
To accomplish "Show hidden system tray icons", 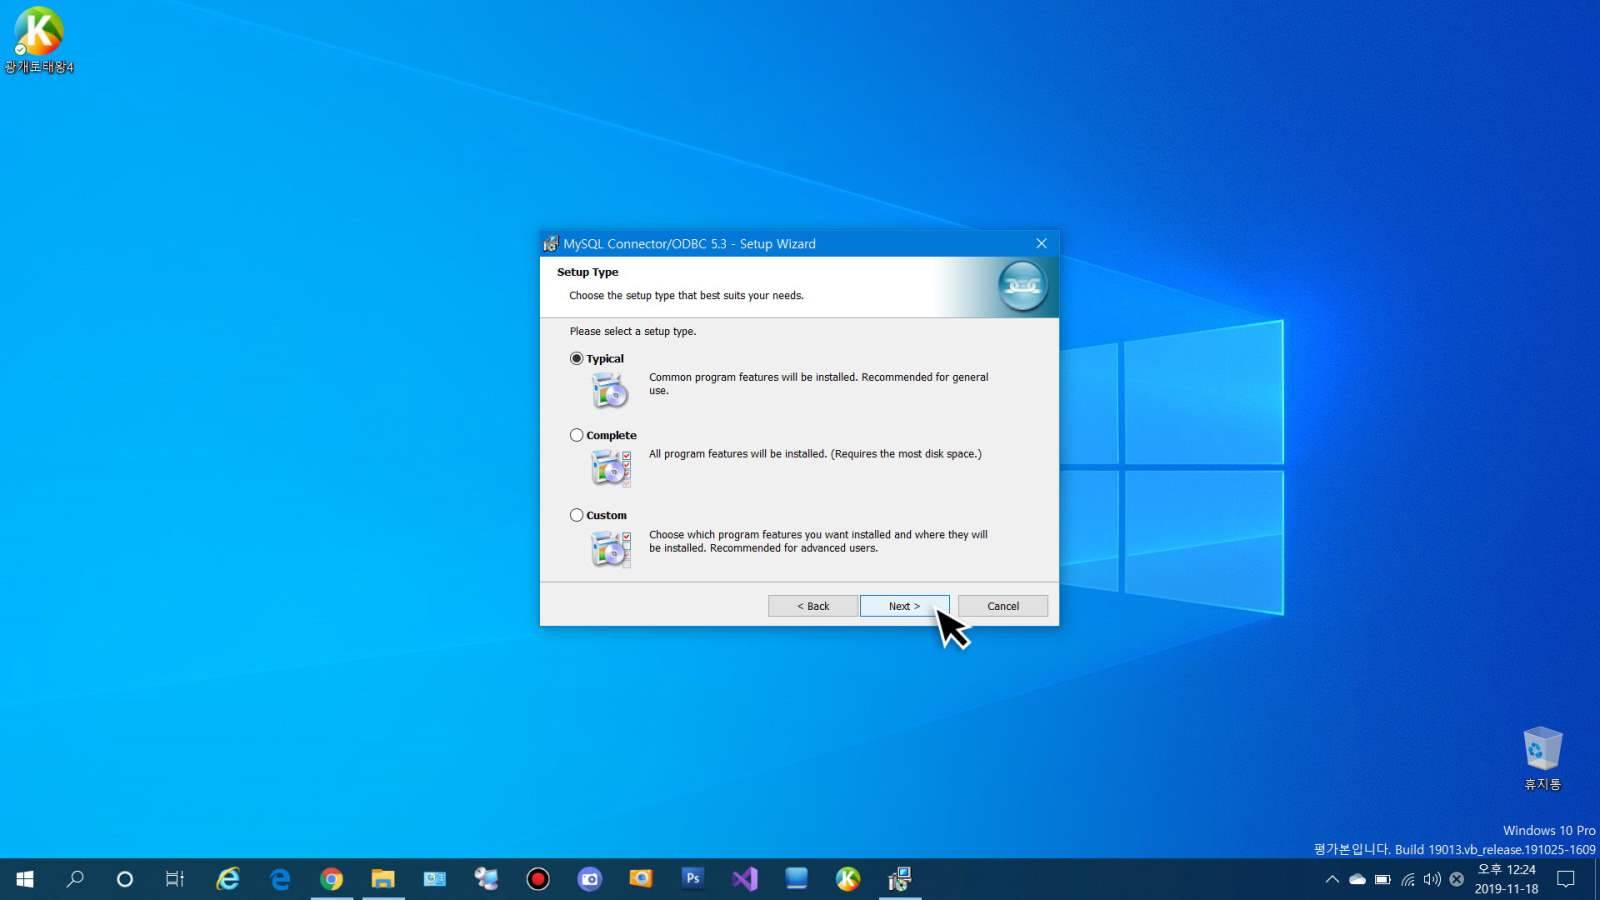I will coord(1332,880).
